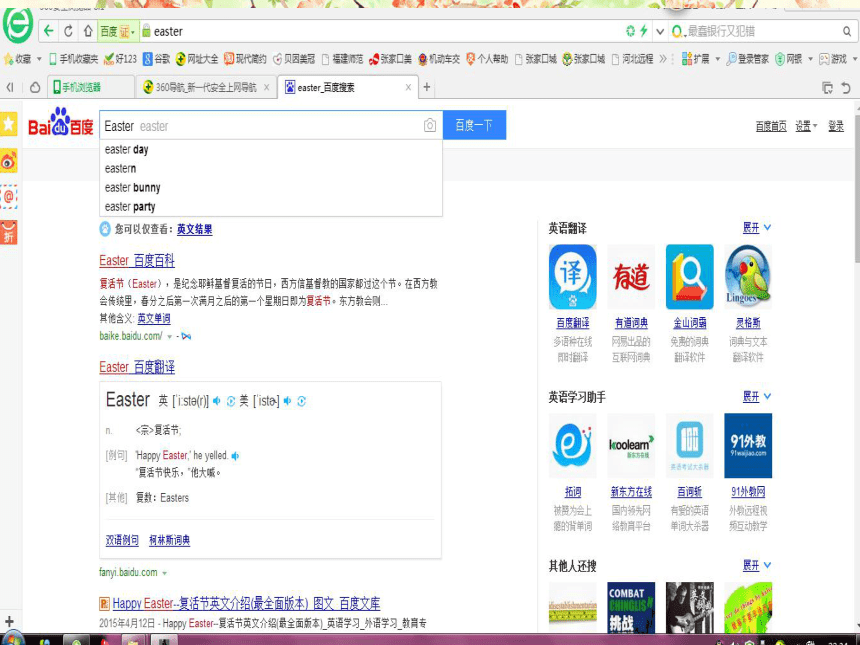This screenshot has height=645, width=860.
Task: Play American pronunciation of Easter
Action: (x=287, y=401)
